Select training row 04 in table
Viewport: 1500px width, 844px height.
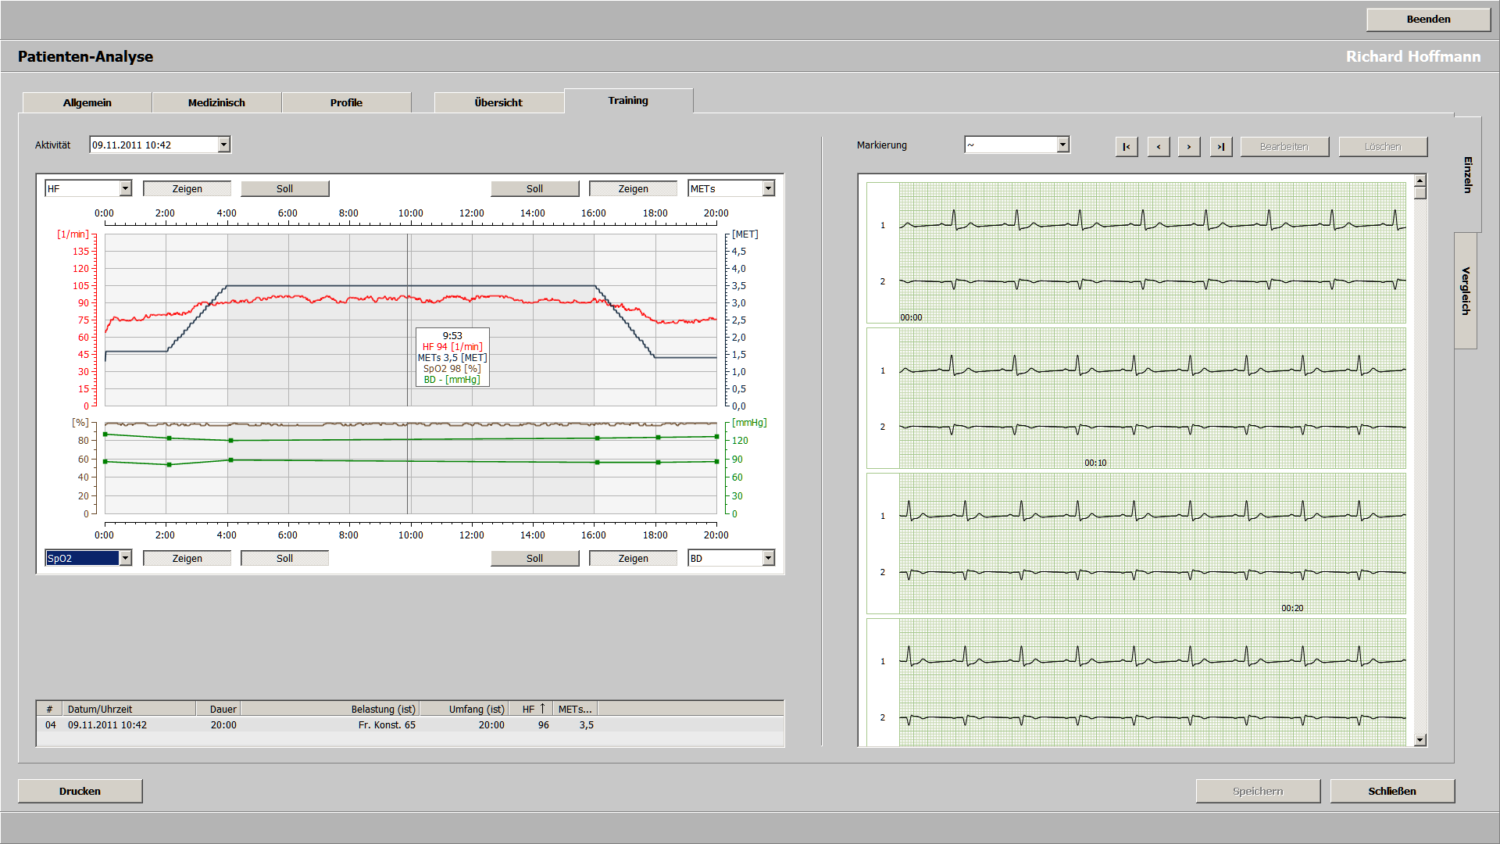pos(410,725)
